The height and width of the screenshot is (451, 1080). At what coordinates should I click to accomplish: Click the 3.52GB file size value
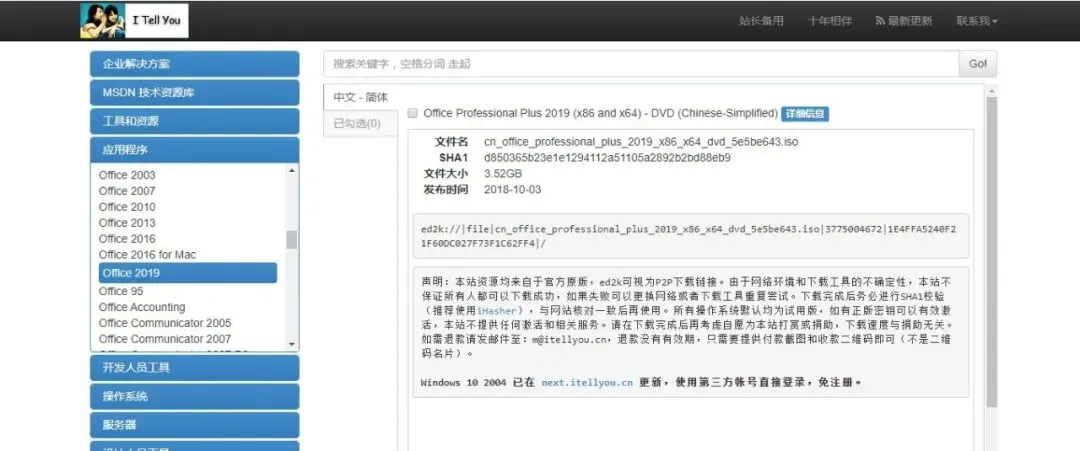503,174
